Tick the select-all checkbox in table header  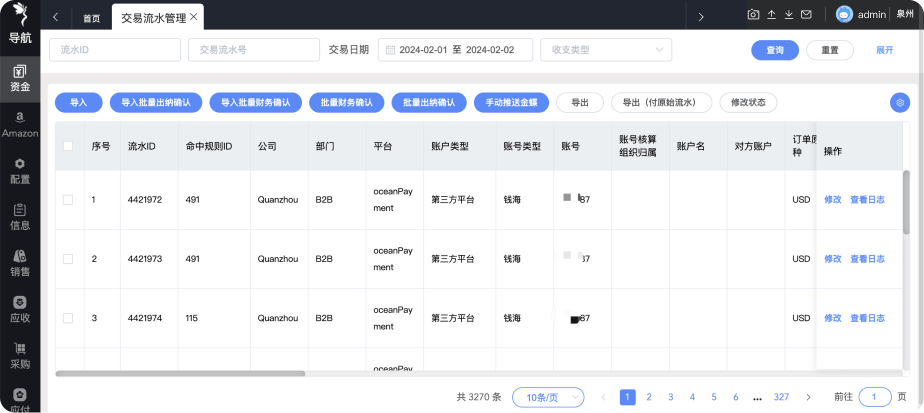click(x=68, y=146)
